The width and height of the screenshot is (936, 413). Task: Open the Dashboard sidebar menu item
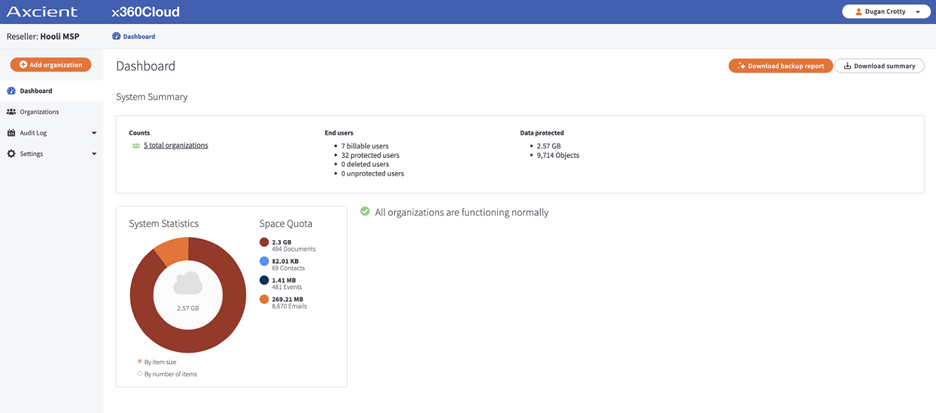coord(36,91)
